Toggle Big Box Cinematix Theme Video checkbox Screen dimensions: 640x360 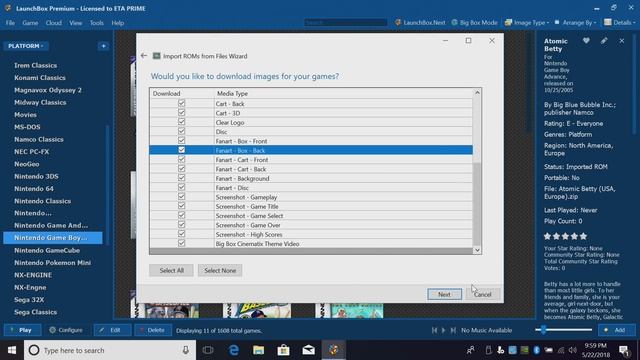click(x=182, y=243)
